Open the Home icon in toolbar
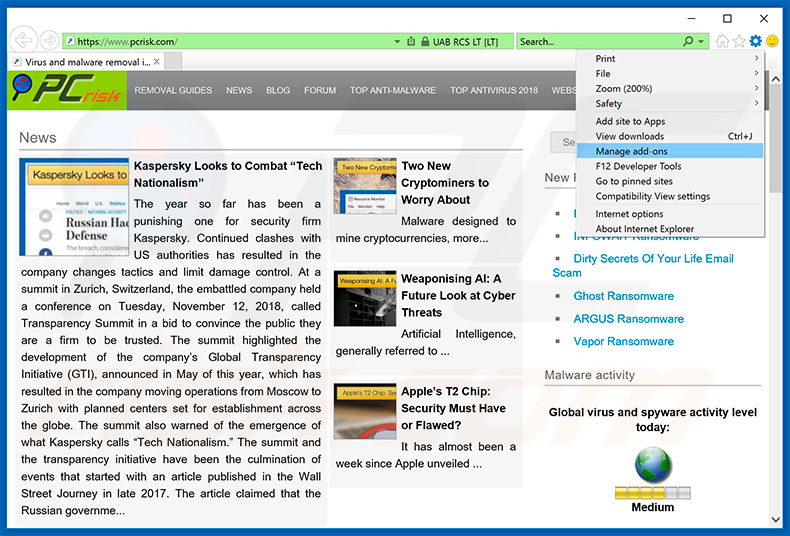The height and width of the screenshot is (536, 790). point(722,41)
